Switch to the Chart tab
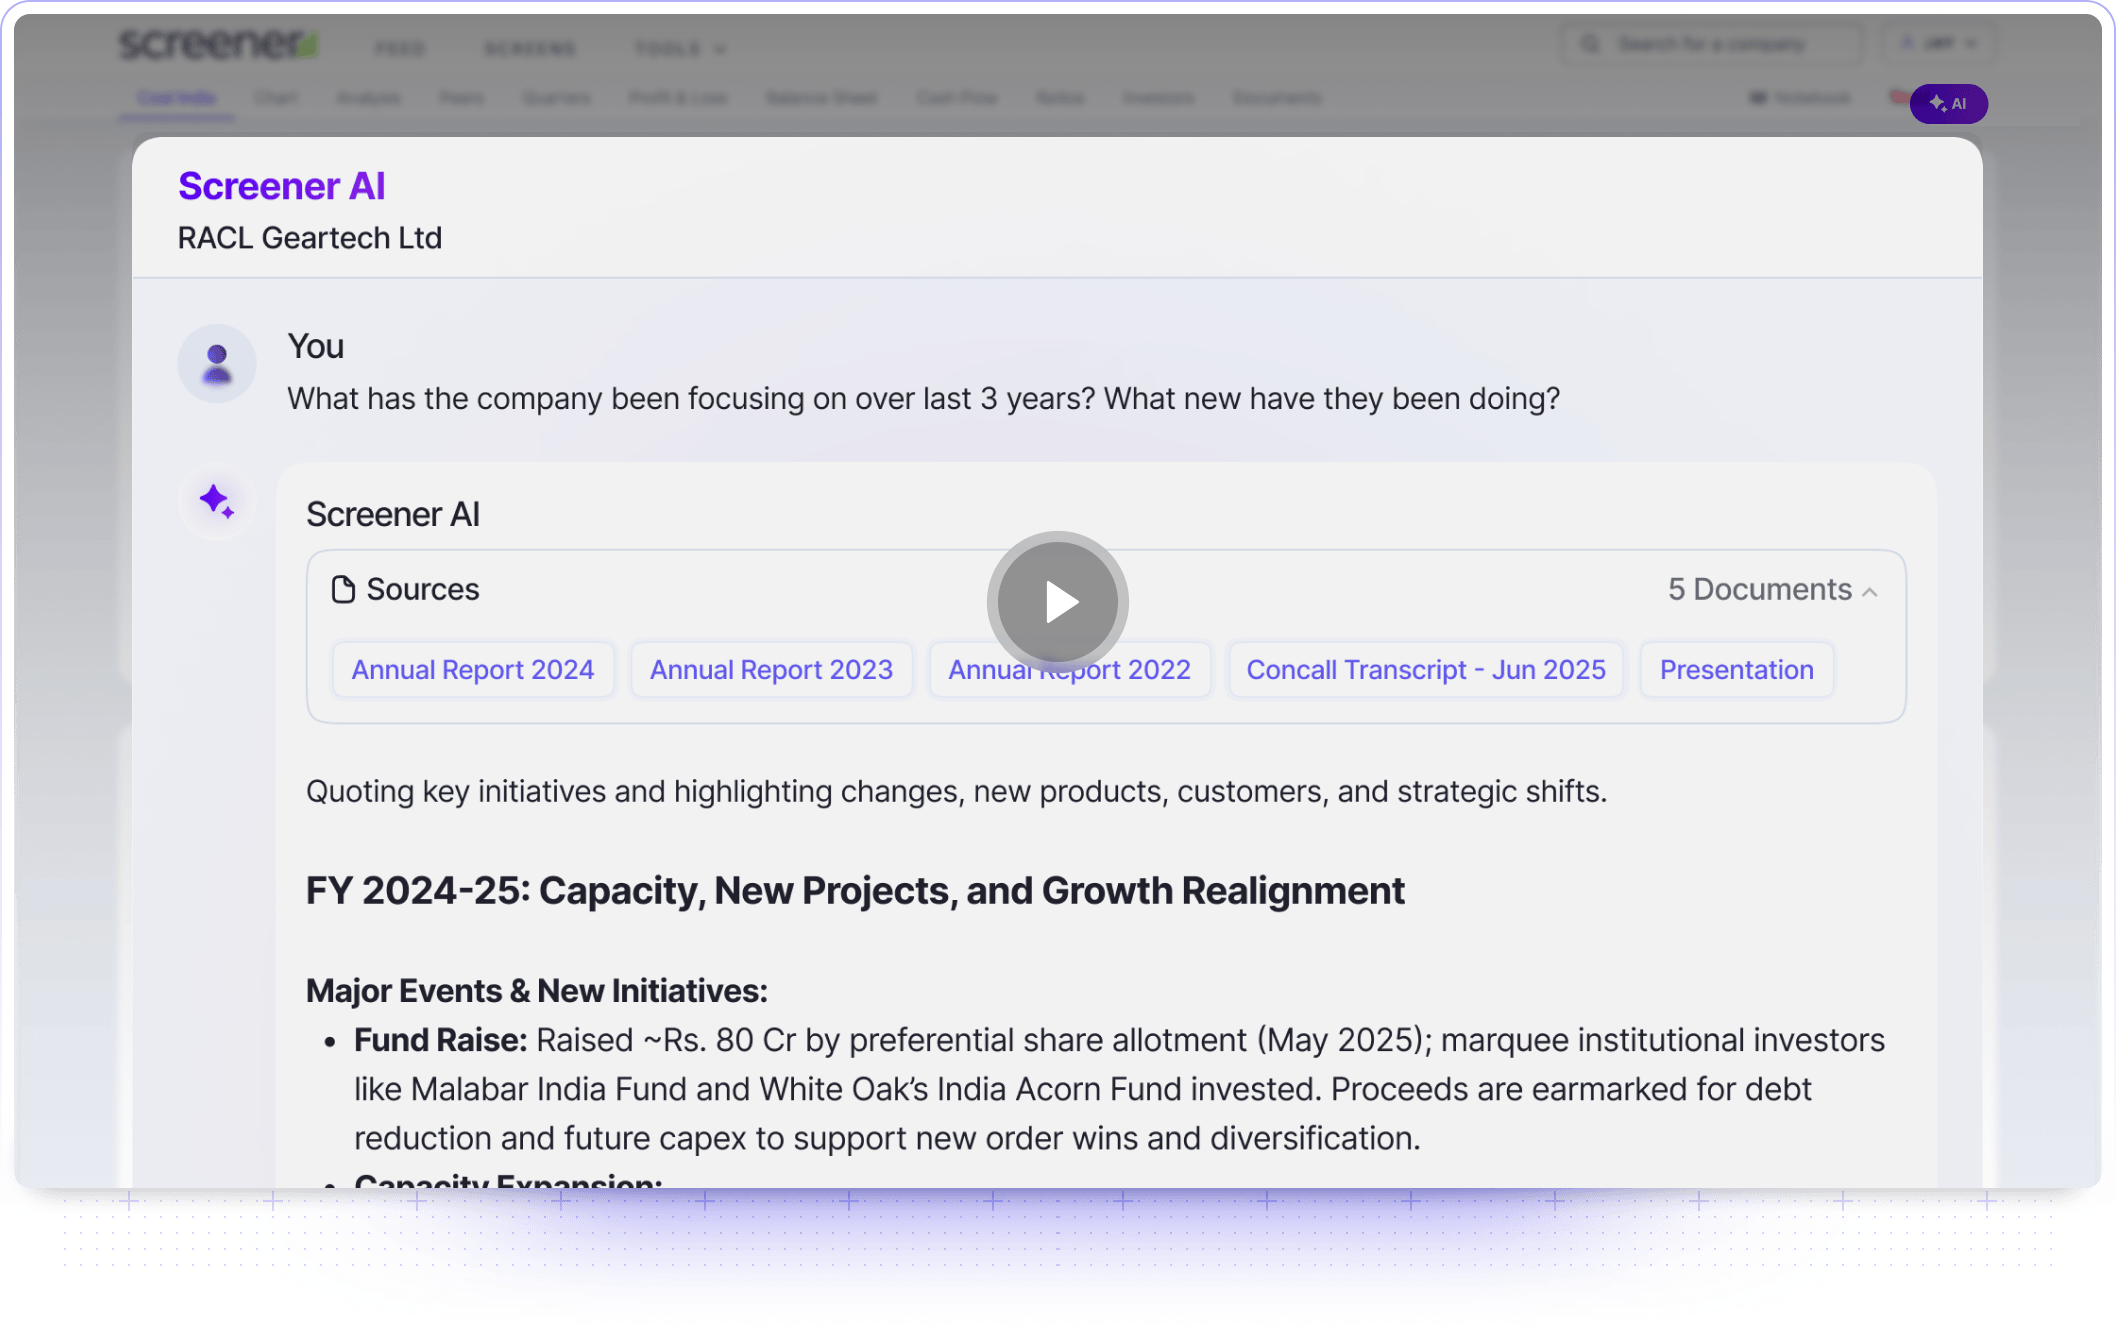 pos(276,98)
